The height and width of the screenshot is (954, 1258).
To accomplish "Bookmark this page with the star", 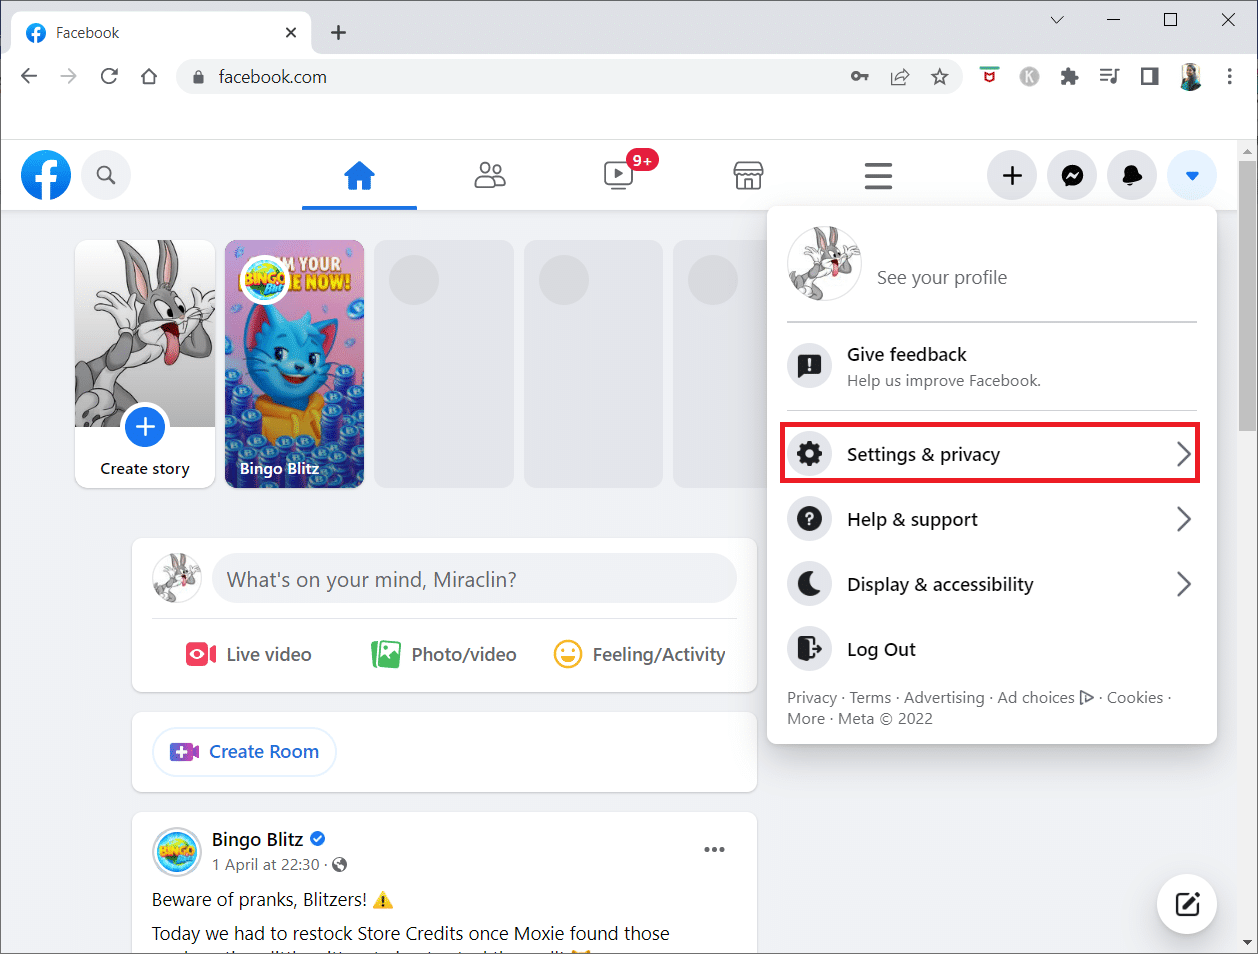I will pos(939,77).
